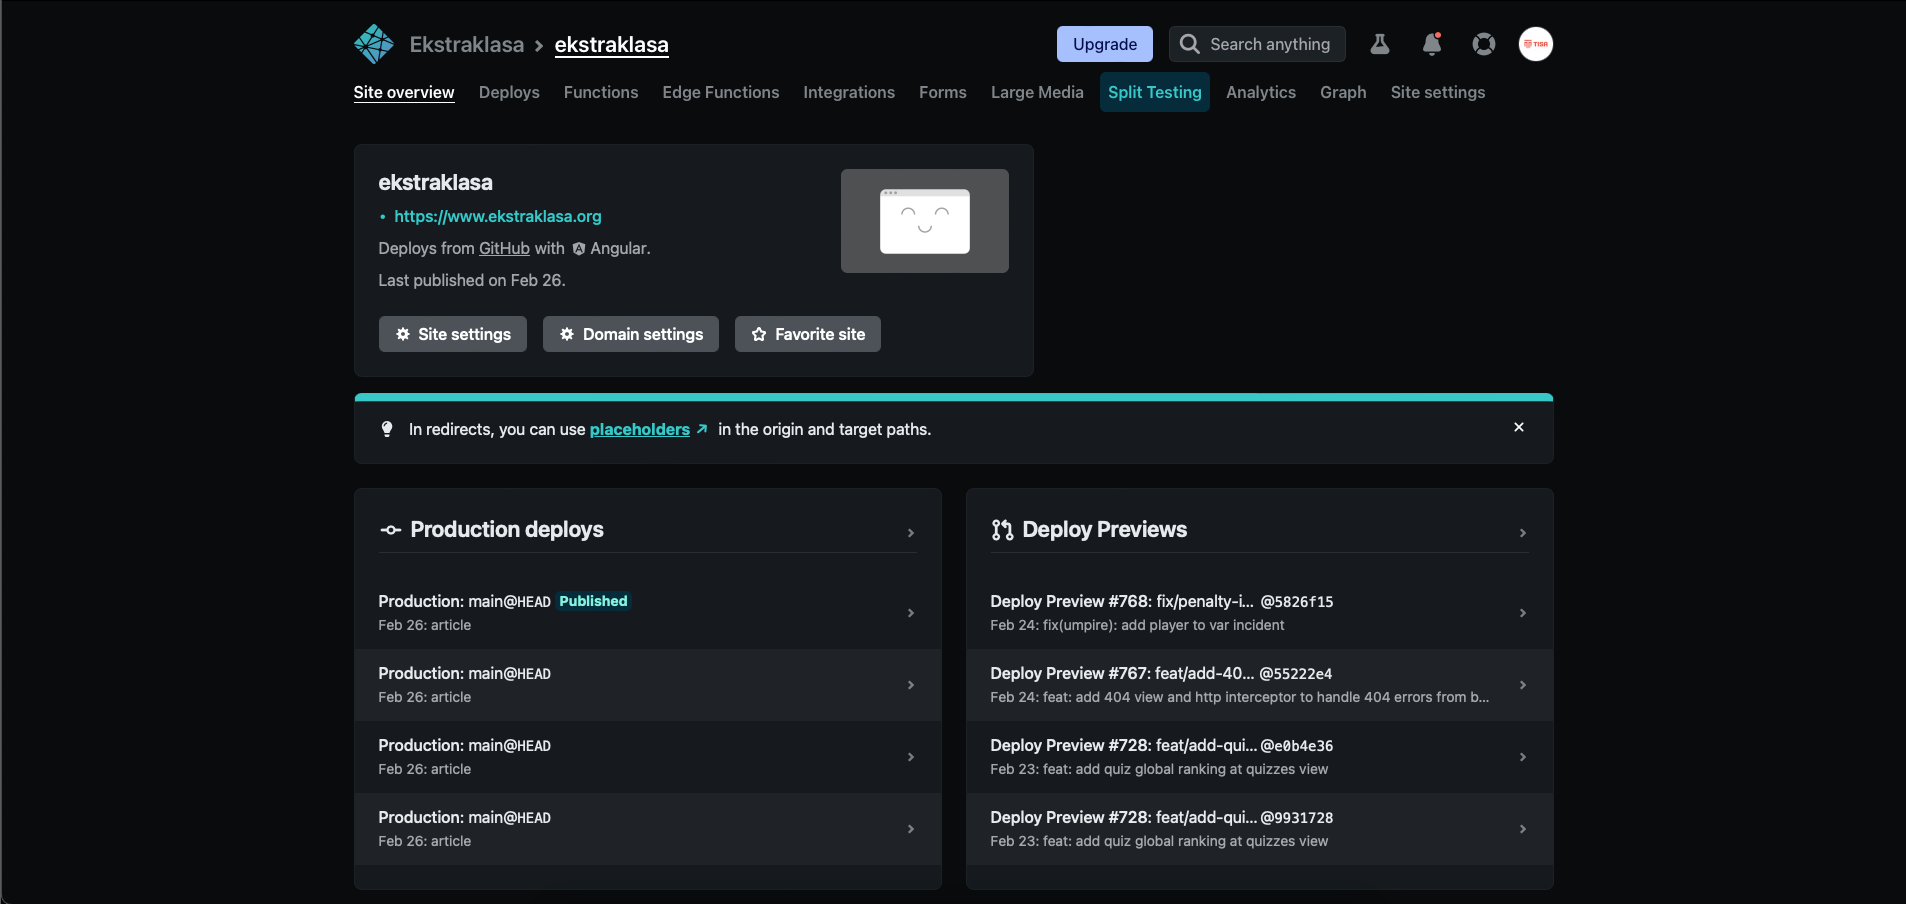
Task: Open the Functions tab
Action: 601,92
